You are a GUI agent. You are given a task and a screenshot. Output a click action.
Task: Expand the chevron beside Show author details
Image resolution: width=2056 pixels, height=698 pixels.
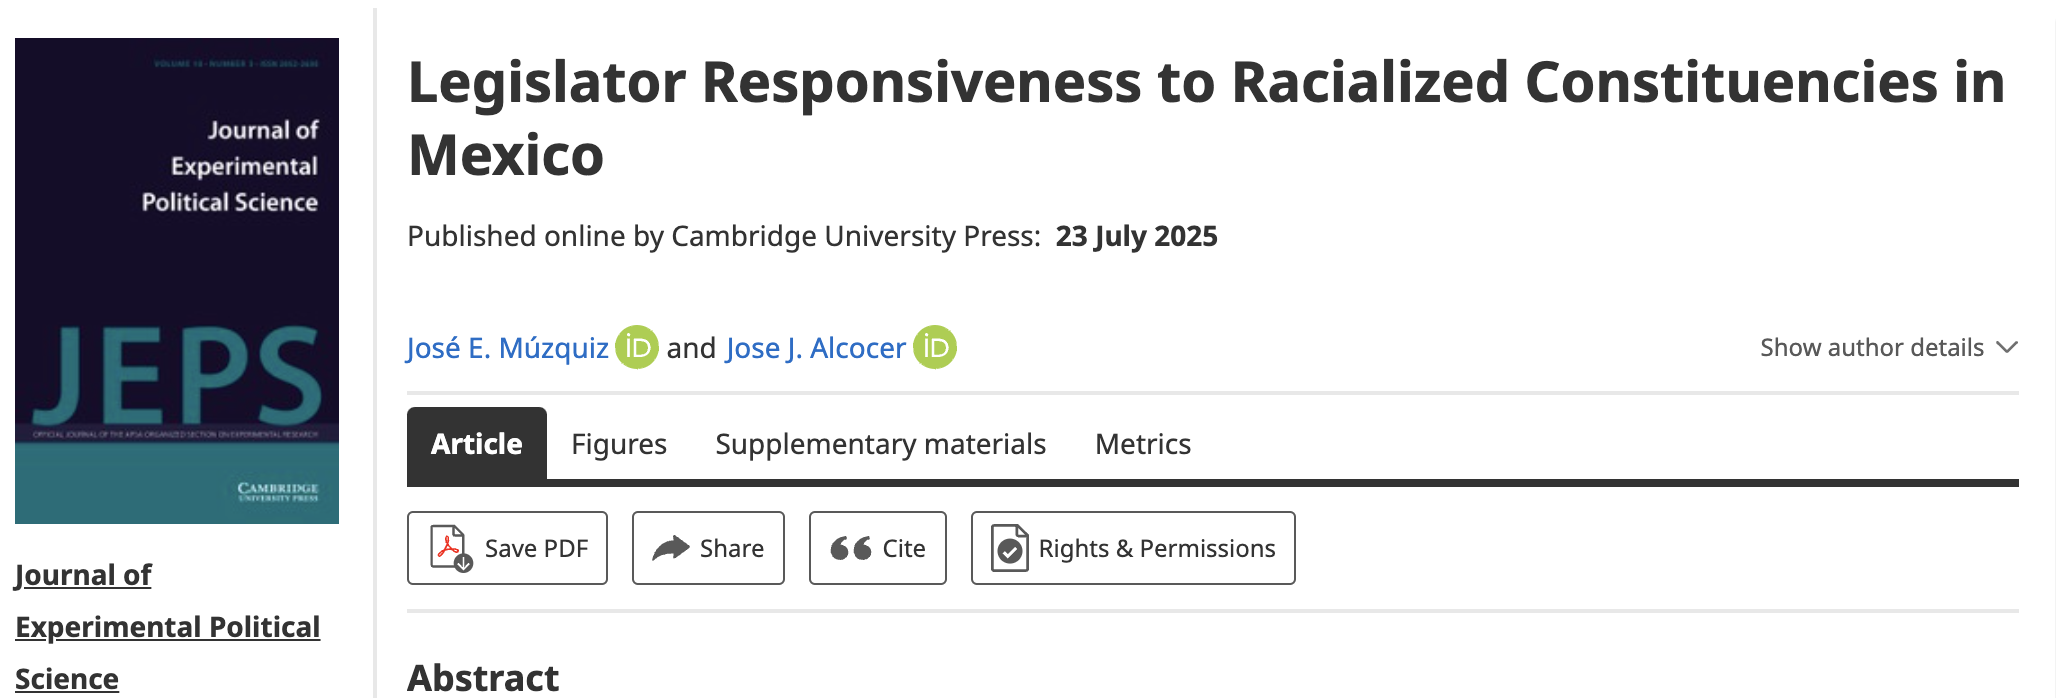pos(2006,347)
